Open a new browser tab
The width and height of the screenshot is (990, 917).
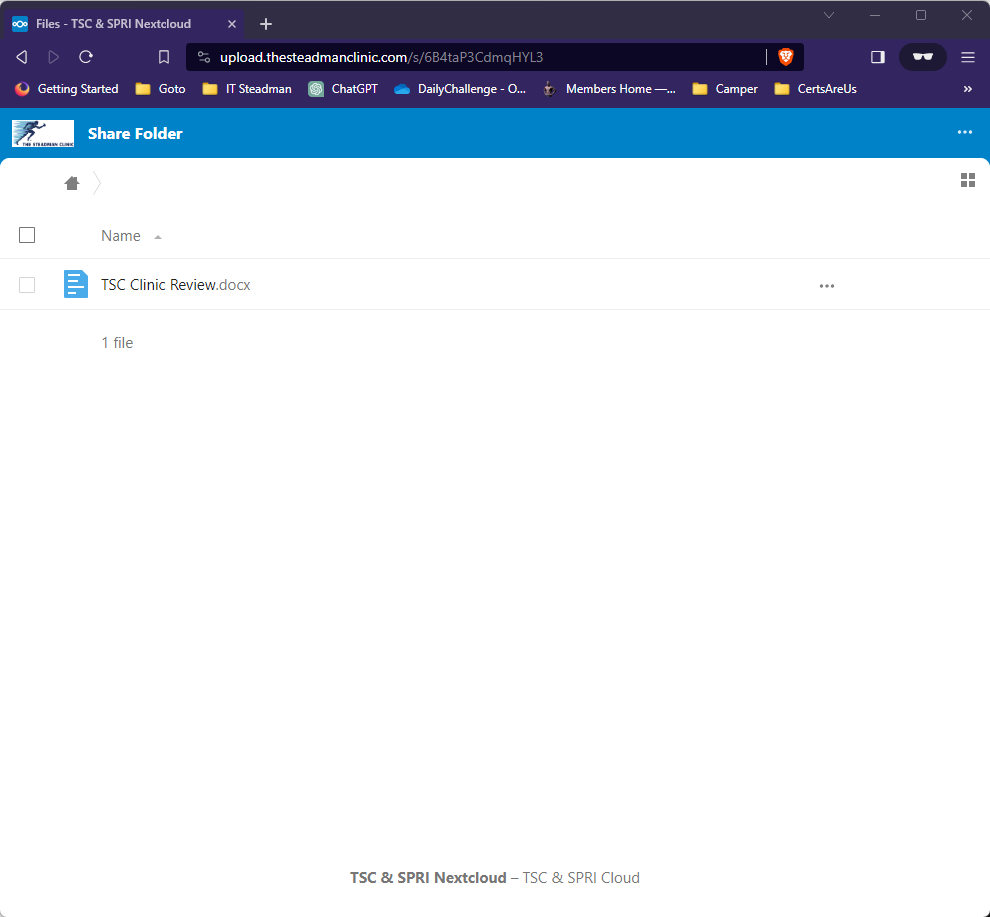point(266,24)
